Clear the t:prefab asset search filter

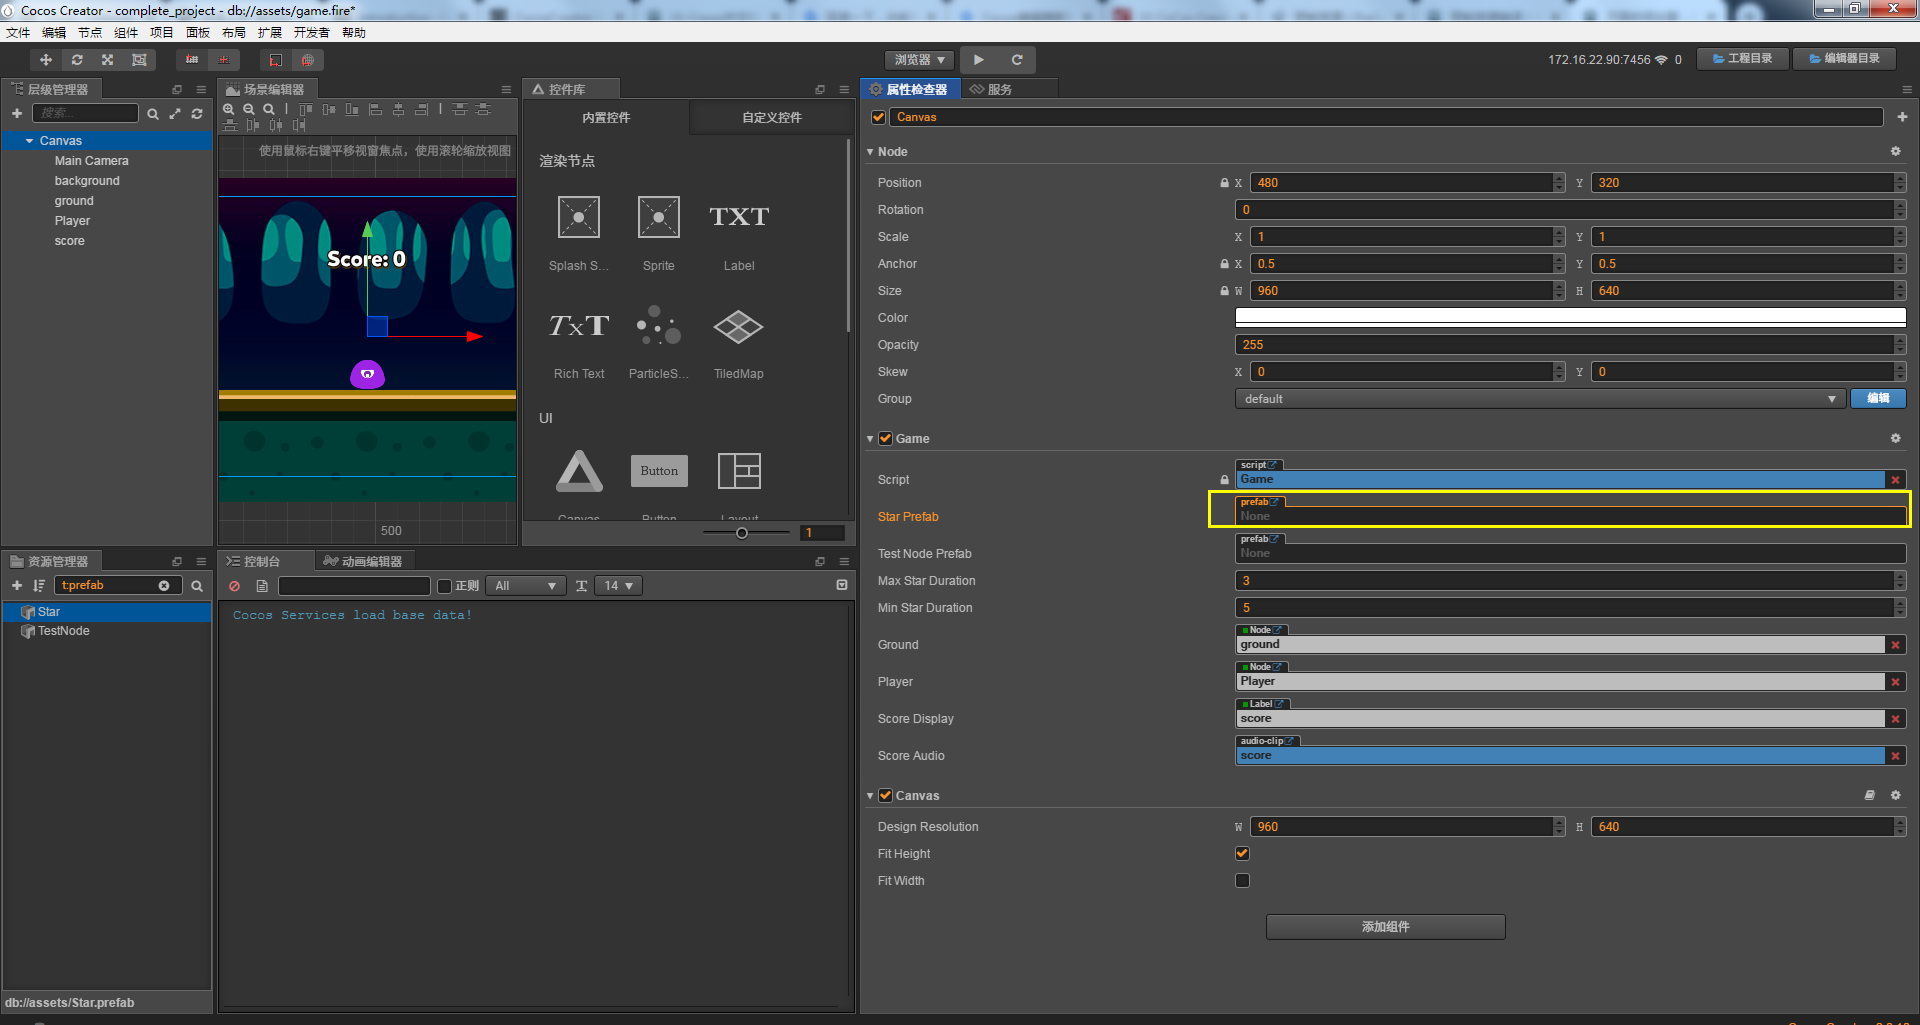click(164, 586)
